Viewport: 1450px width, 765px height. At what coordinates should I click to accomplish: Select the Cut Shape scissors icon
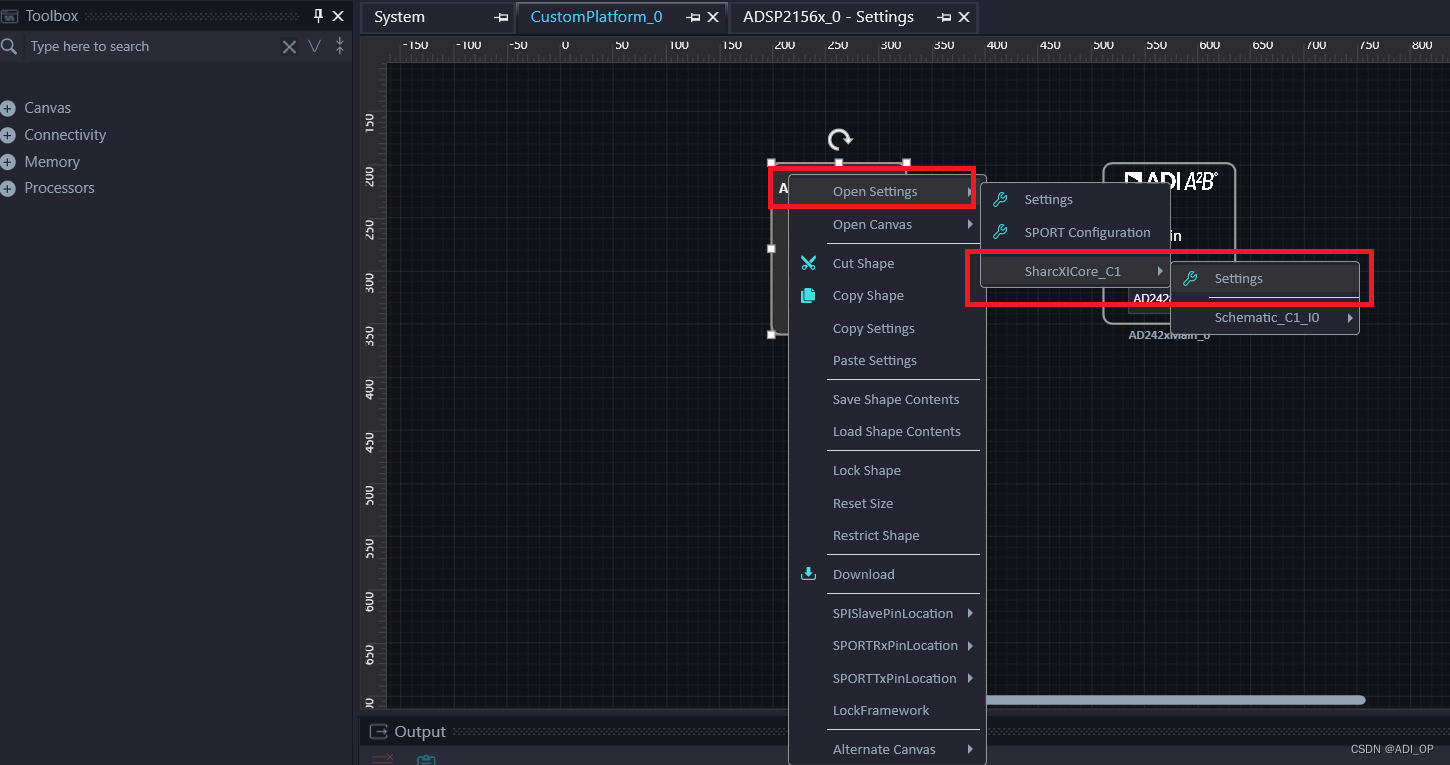pyautogui.click(x=808, y=262)
